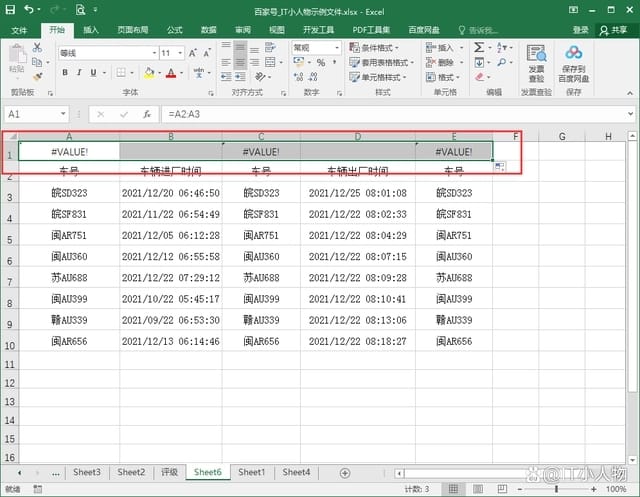The height and width of the screenshot is (497, 640).
Task: Click the Increase Indent icon
Action: [240, 77]
